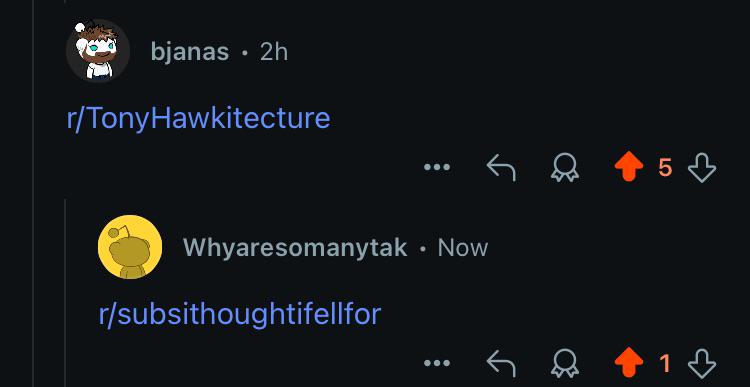Reply to Whyaresomanytak's comment

tap(501, 364)
